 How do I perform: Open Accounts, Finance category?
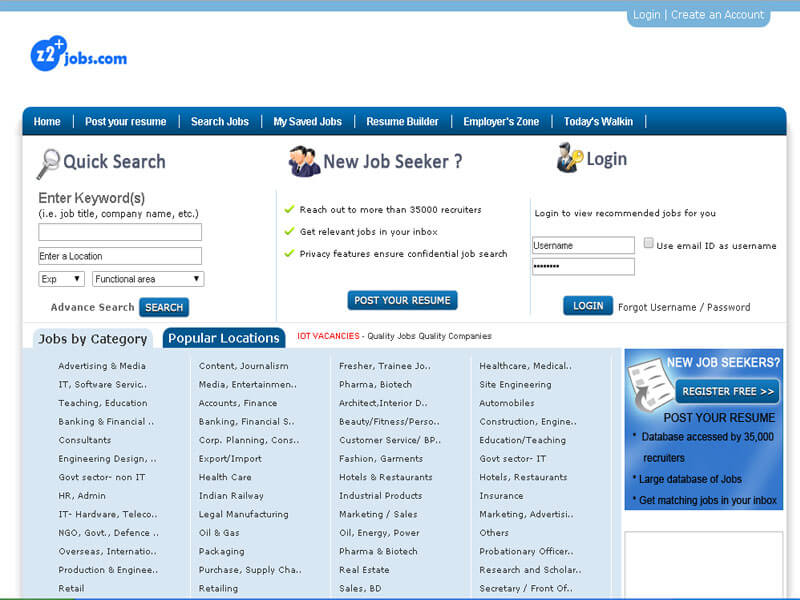click(x=238, y=403)
